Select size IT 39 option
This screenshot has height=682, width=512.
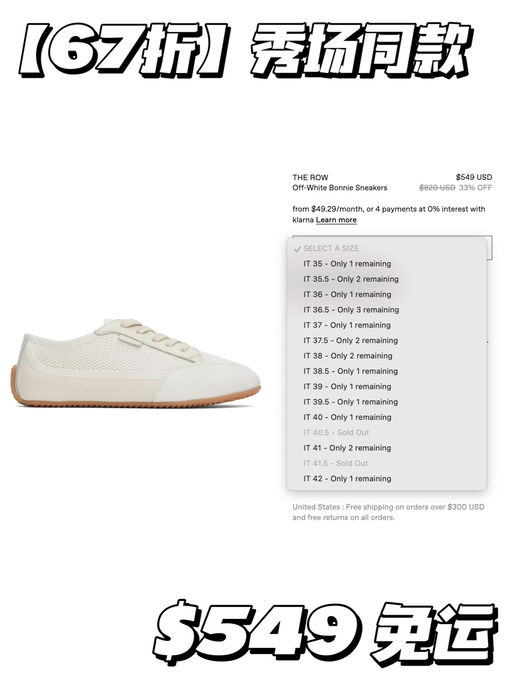pos(387,387)
